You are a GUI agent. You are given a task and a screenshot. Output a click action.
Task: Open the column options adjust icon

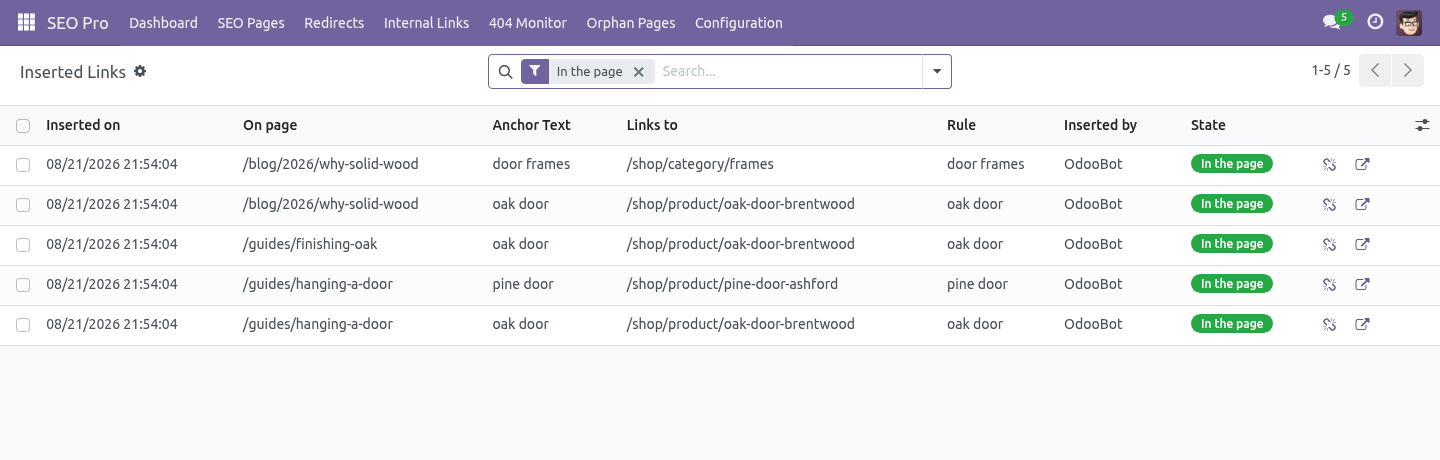[1422, 125]
